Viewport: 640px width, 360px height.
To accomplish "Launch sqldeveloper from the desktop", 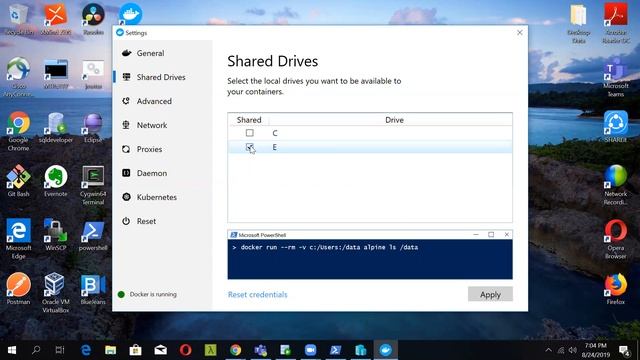I will 56,127.
